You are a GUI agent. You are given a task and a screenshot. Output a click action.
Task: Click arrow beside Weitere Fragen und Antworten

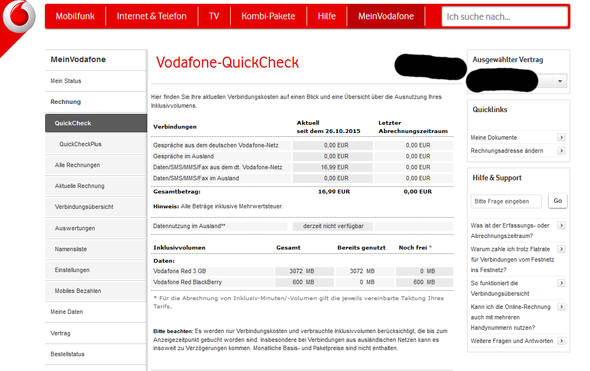coord(561,341)
